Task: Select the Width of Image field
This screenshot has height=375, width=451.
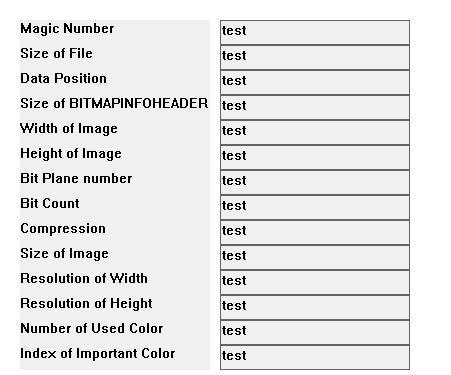Action: tap(315, 132)
